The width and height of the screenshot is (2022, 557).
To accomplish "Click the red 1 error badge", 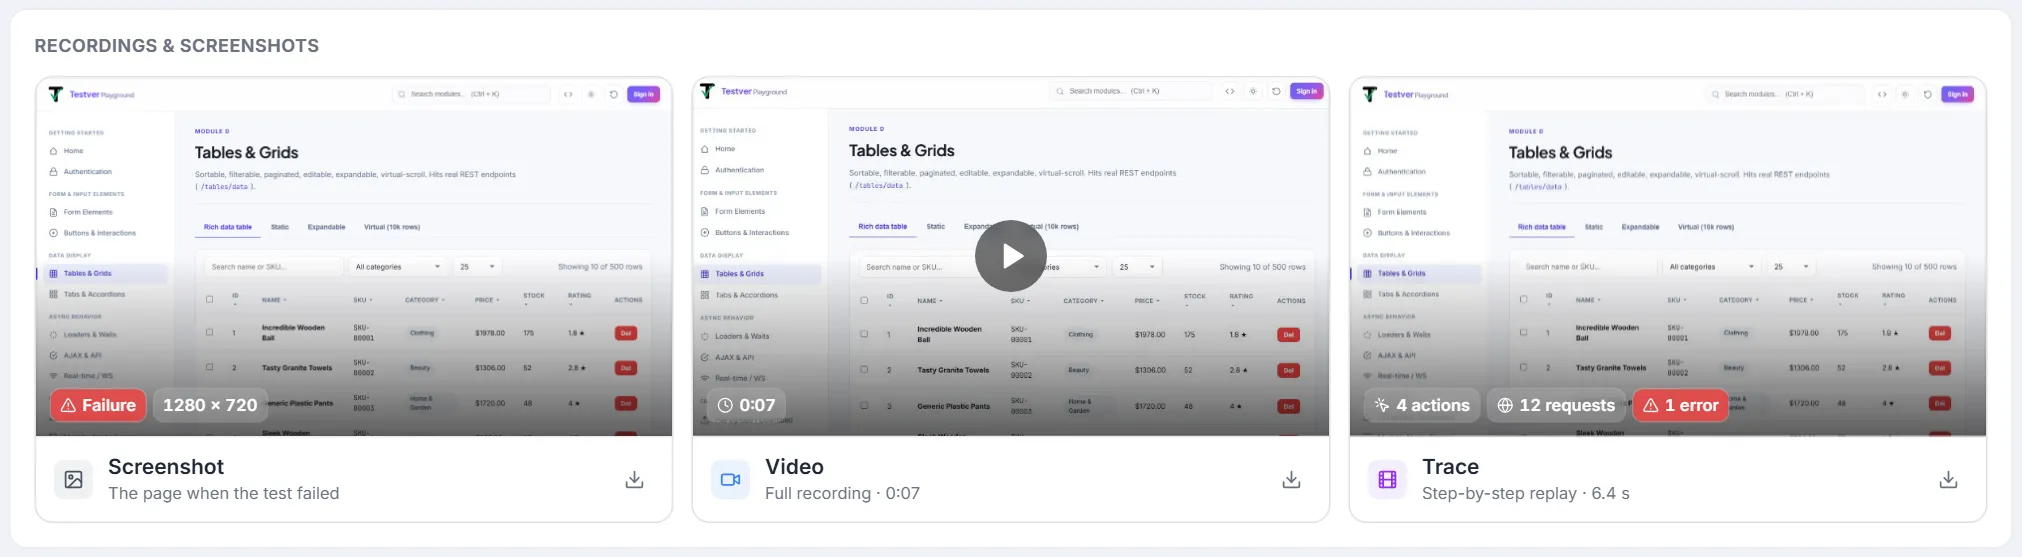I will pyautogui.click(x=1680, y=405).
